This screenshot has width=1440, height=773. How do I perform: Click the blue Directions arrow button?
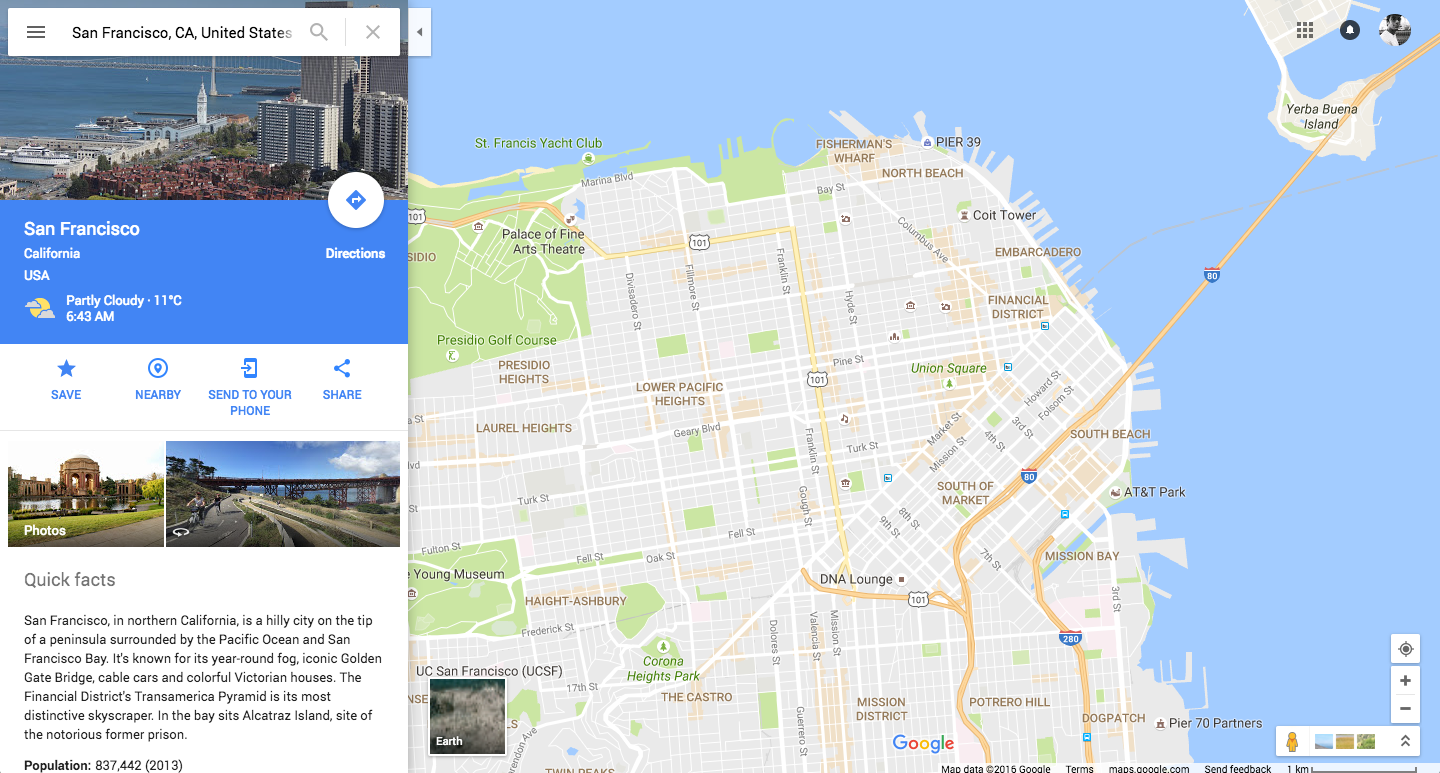pos(356,200)
